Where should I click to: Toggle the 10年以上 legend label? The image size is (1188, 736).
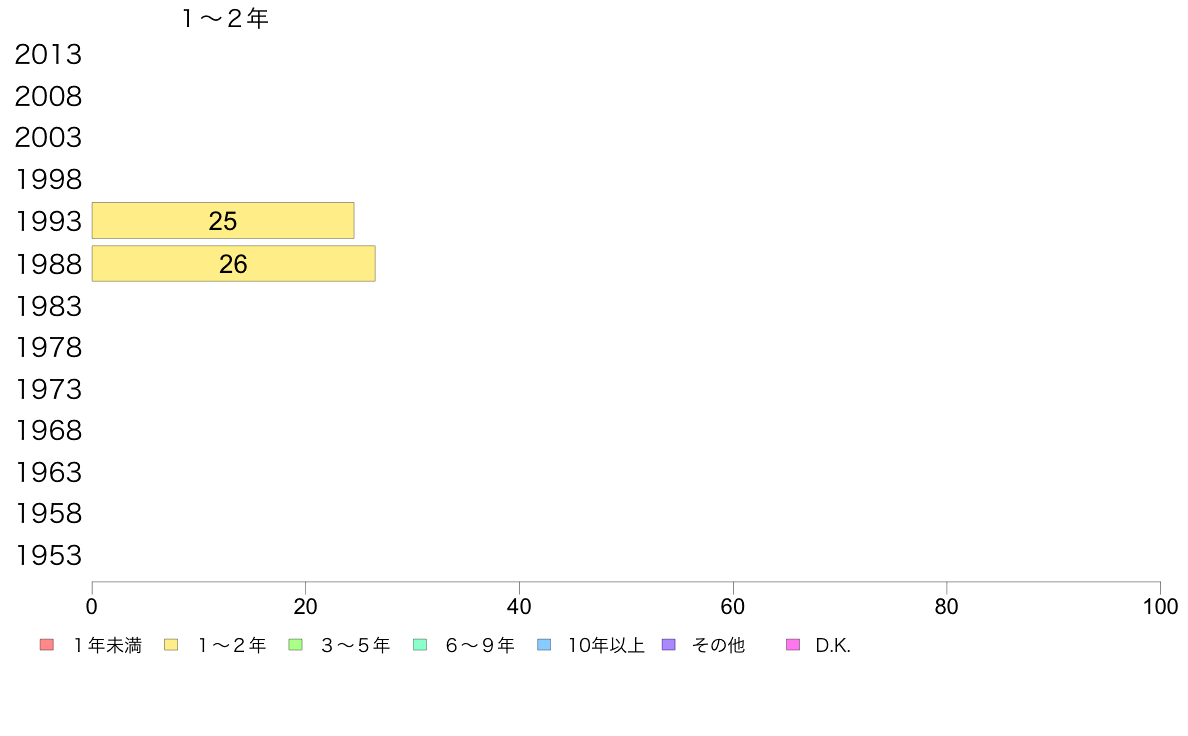(606, 646)
